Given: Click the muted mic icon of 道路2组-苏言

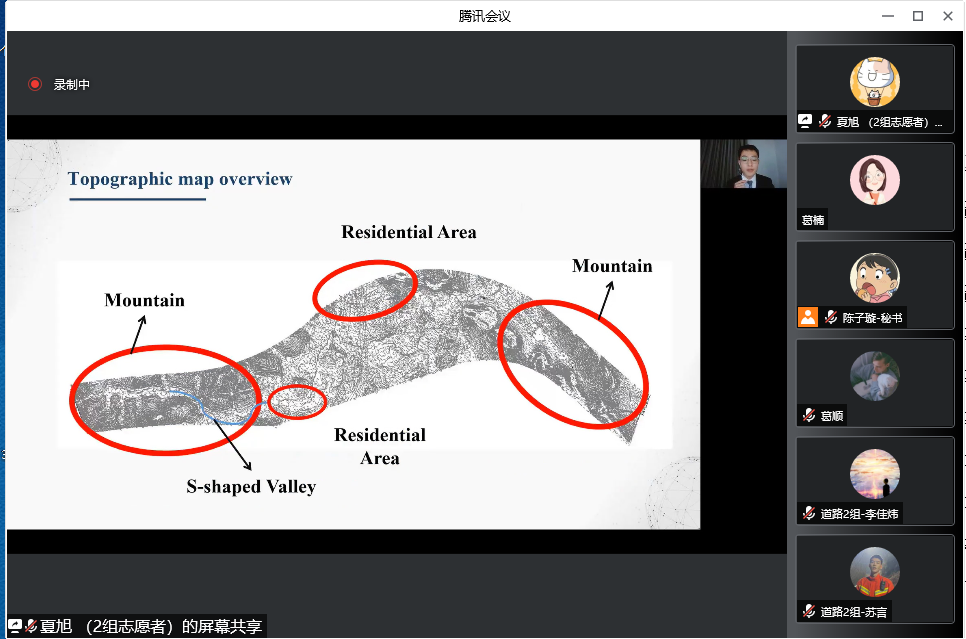Looking at the screenshot, I should pos(808,611).
